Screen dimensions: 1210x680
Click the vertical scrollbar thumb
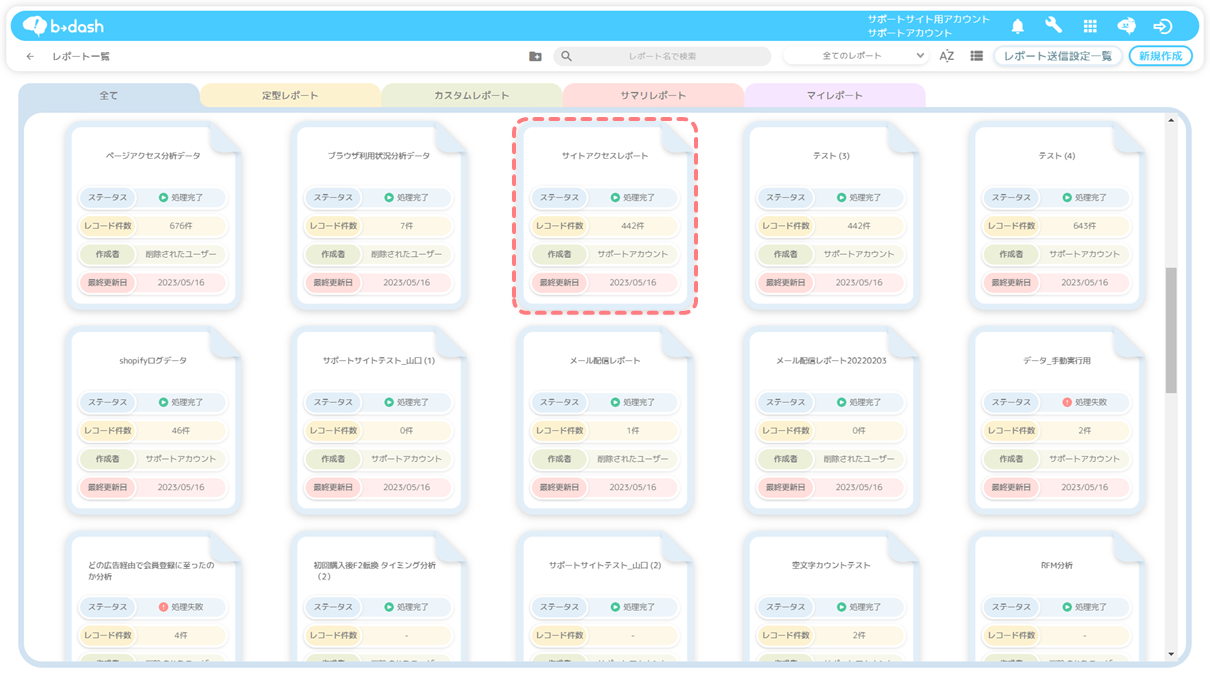click(x=1171, y=330)
